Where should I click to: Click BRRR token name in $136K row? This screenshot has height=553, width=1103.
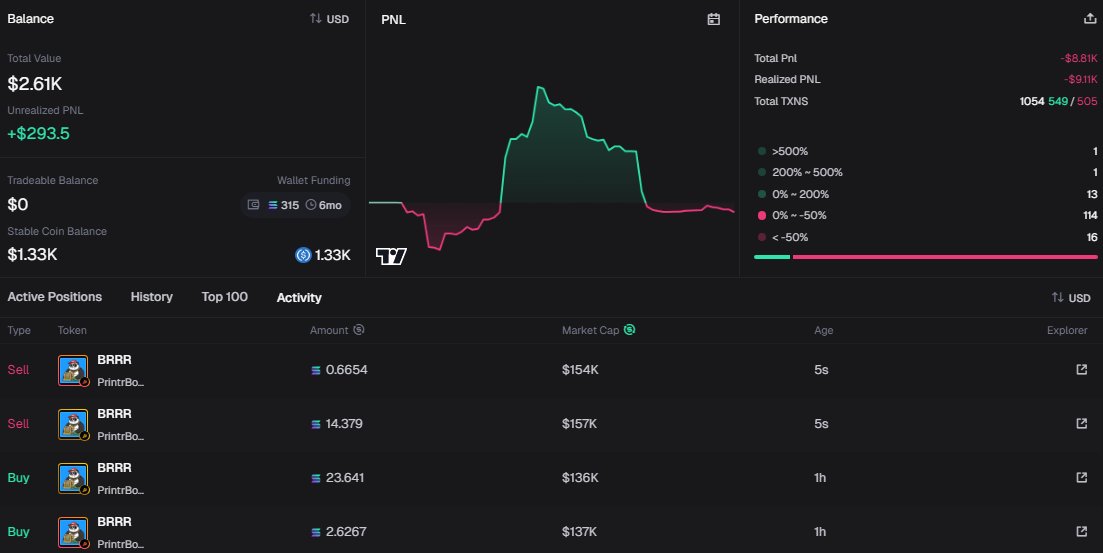[x=114, y=468]
